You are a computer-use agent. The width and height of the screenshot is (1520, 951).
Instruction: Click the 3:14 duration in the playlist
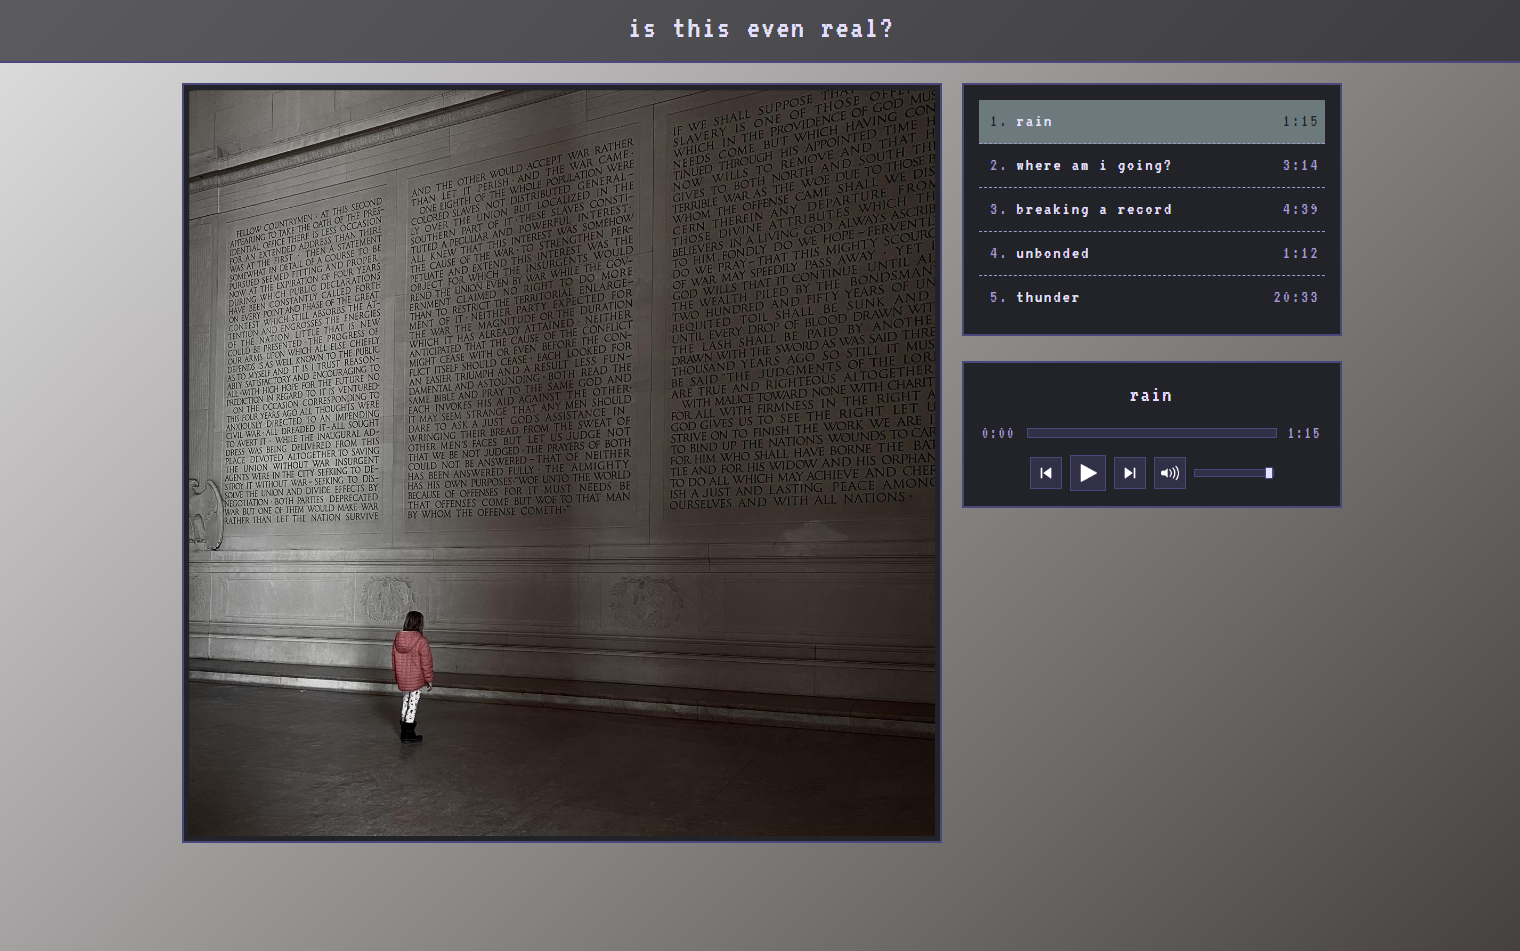[x=1301, y=166]
